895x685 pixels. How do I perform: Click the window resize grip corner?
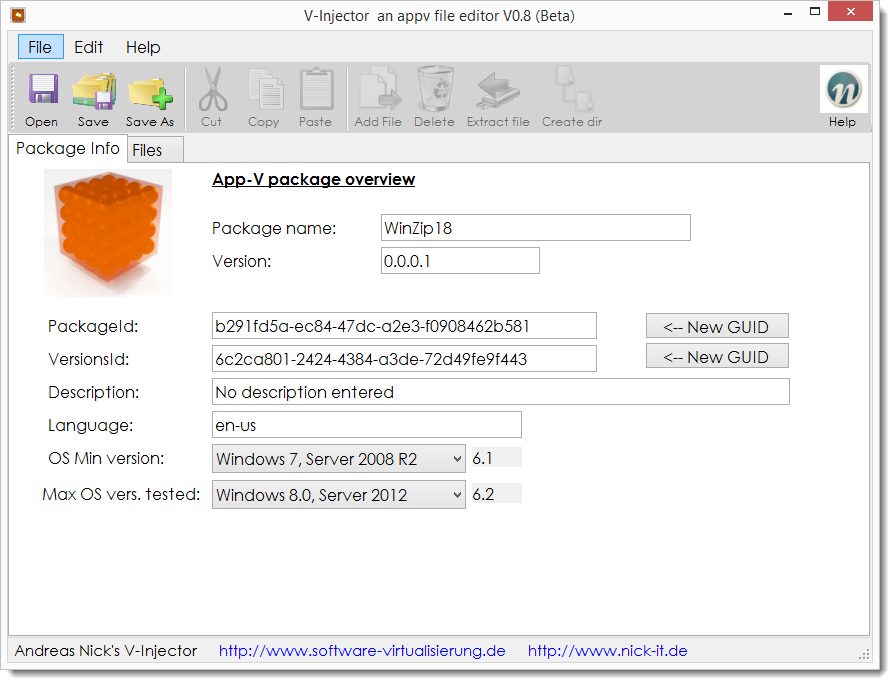click(864, 655)
